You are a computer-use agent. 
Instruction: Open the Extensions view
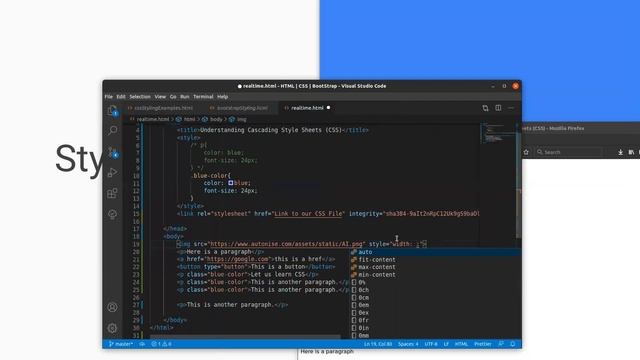click(x=112, y=193)
